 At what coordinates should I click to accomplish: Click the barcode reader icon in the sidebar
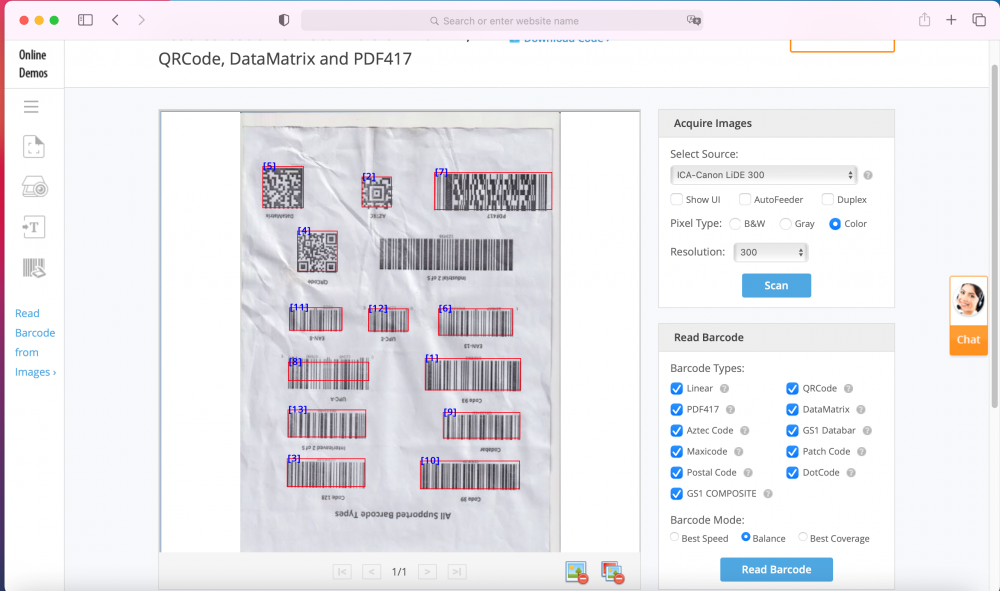click(x=34, y=268)
